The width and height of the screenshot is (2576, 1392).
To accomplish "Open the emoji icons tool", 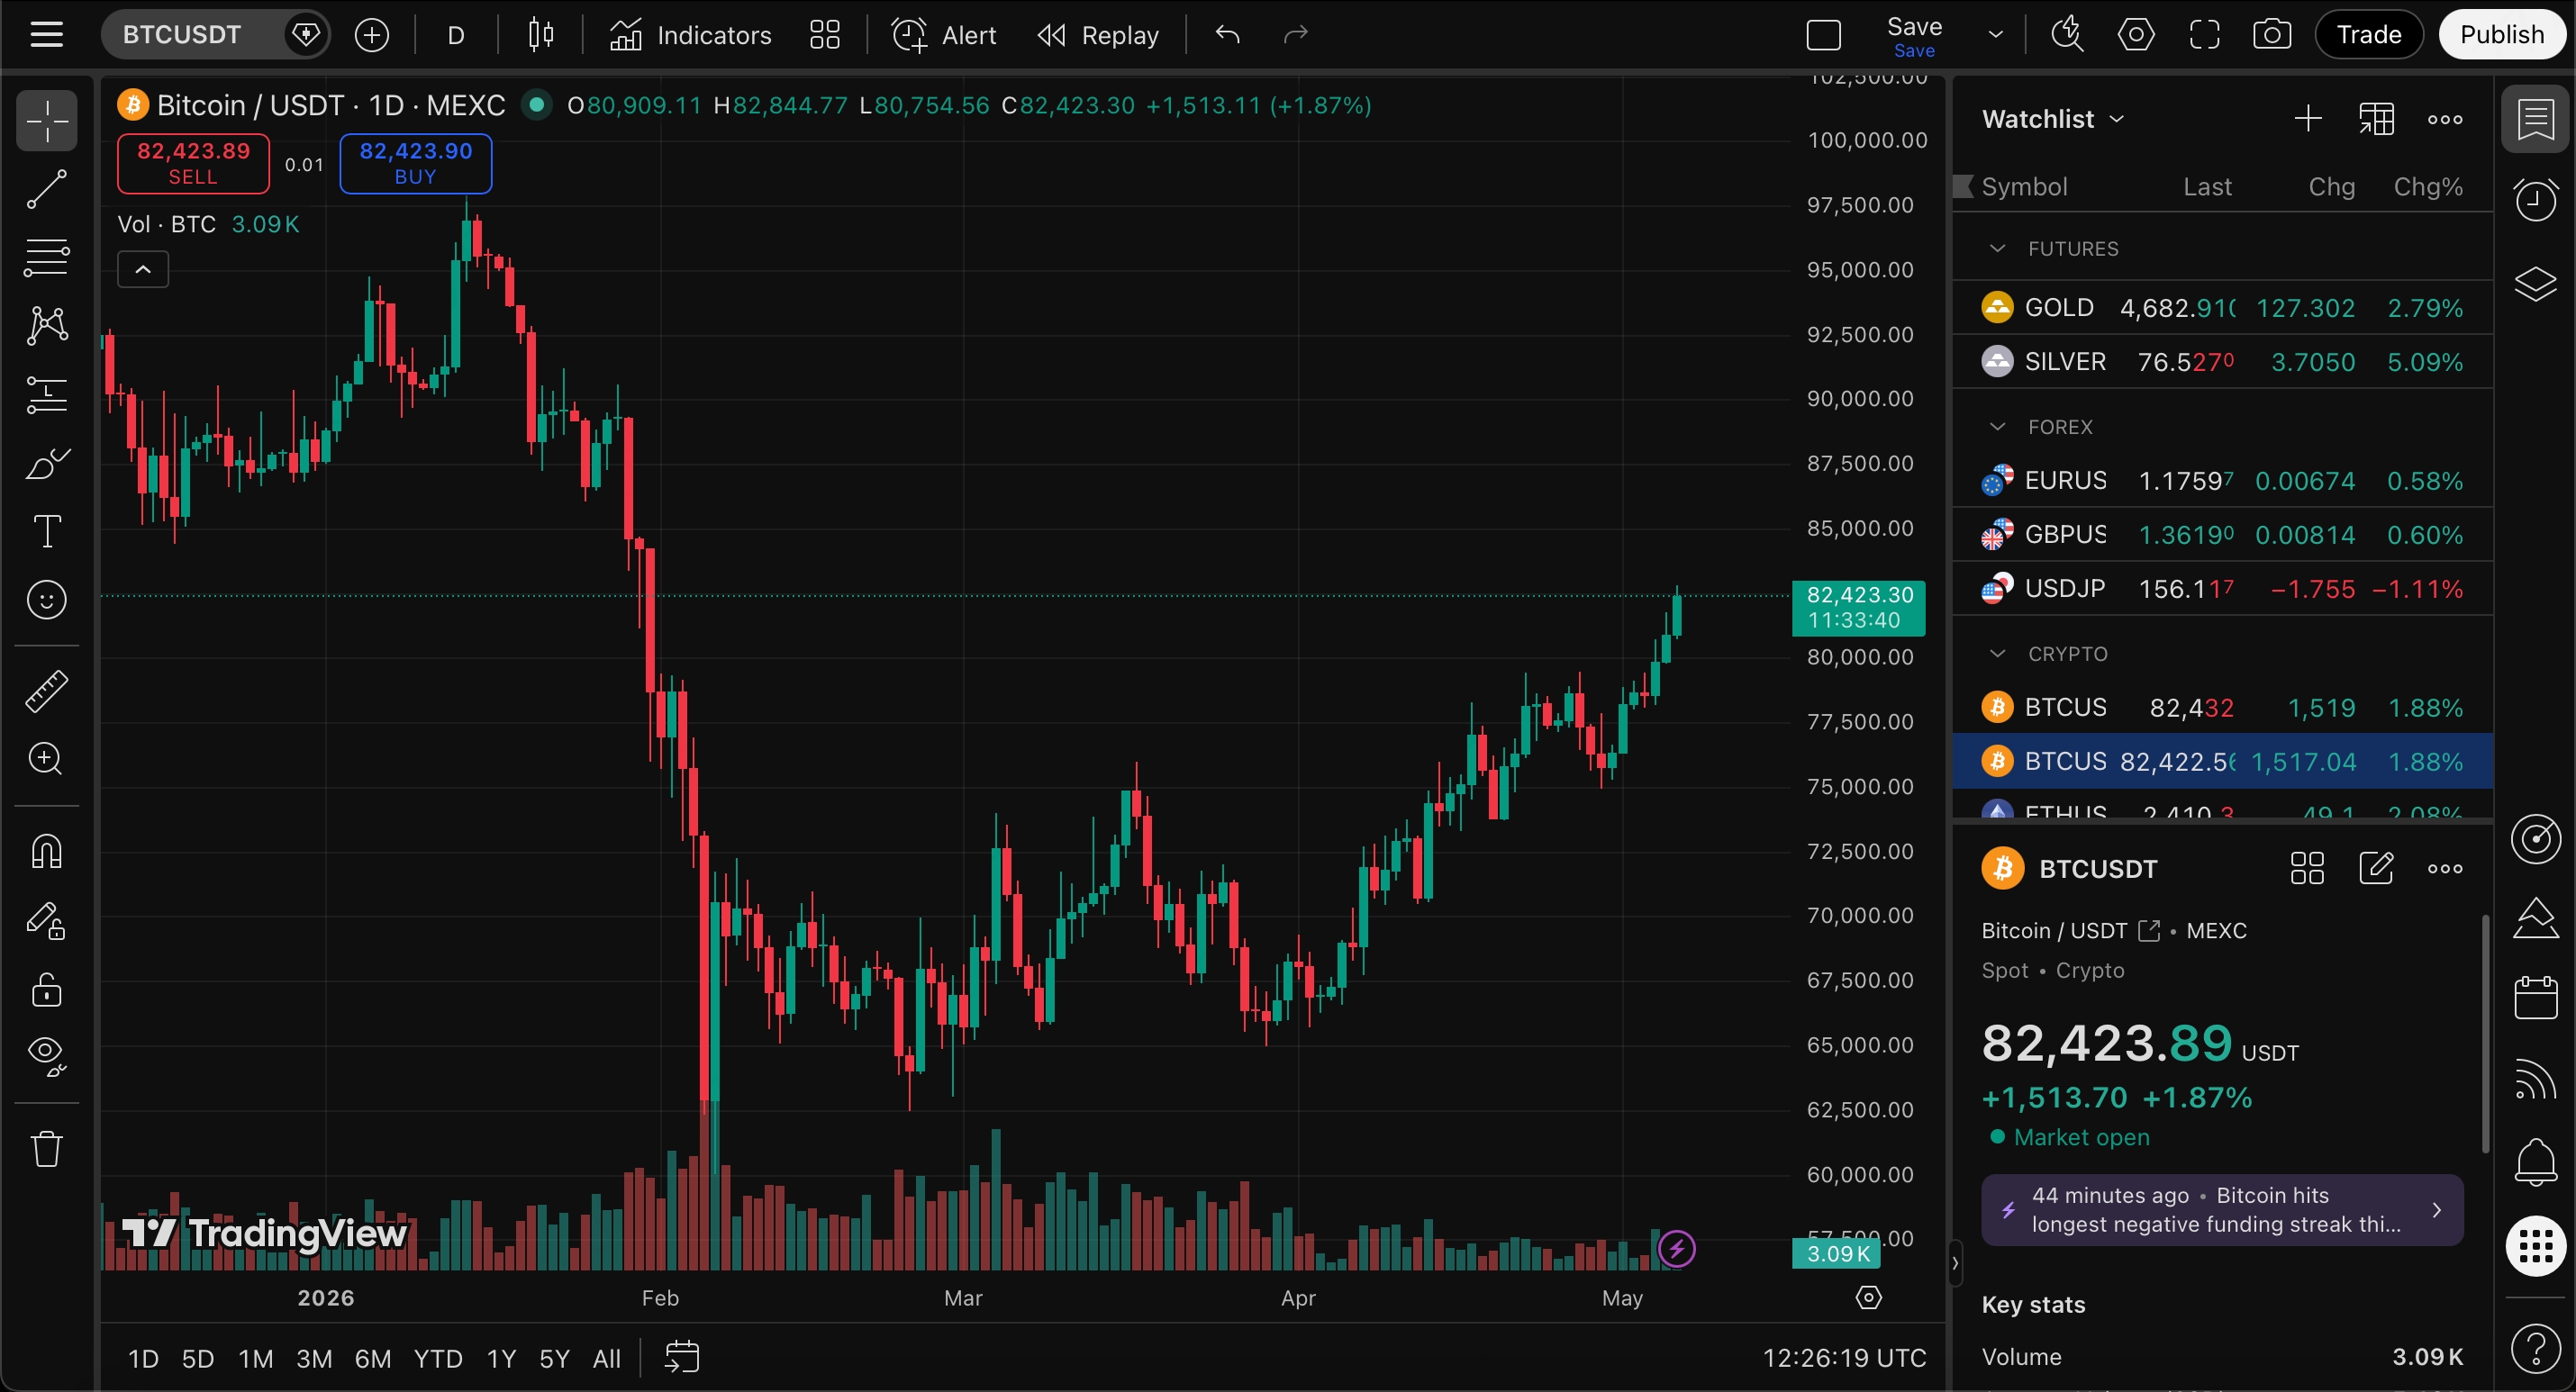I will (x=46, y=600).
